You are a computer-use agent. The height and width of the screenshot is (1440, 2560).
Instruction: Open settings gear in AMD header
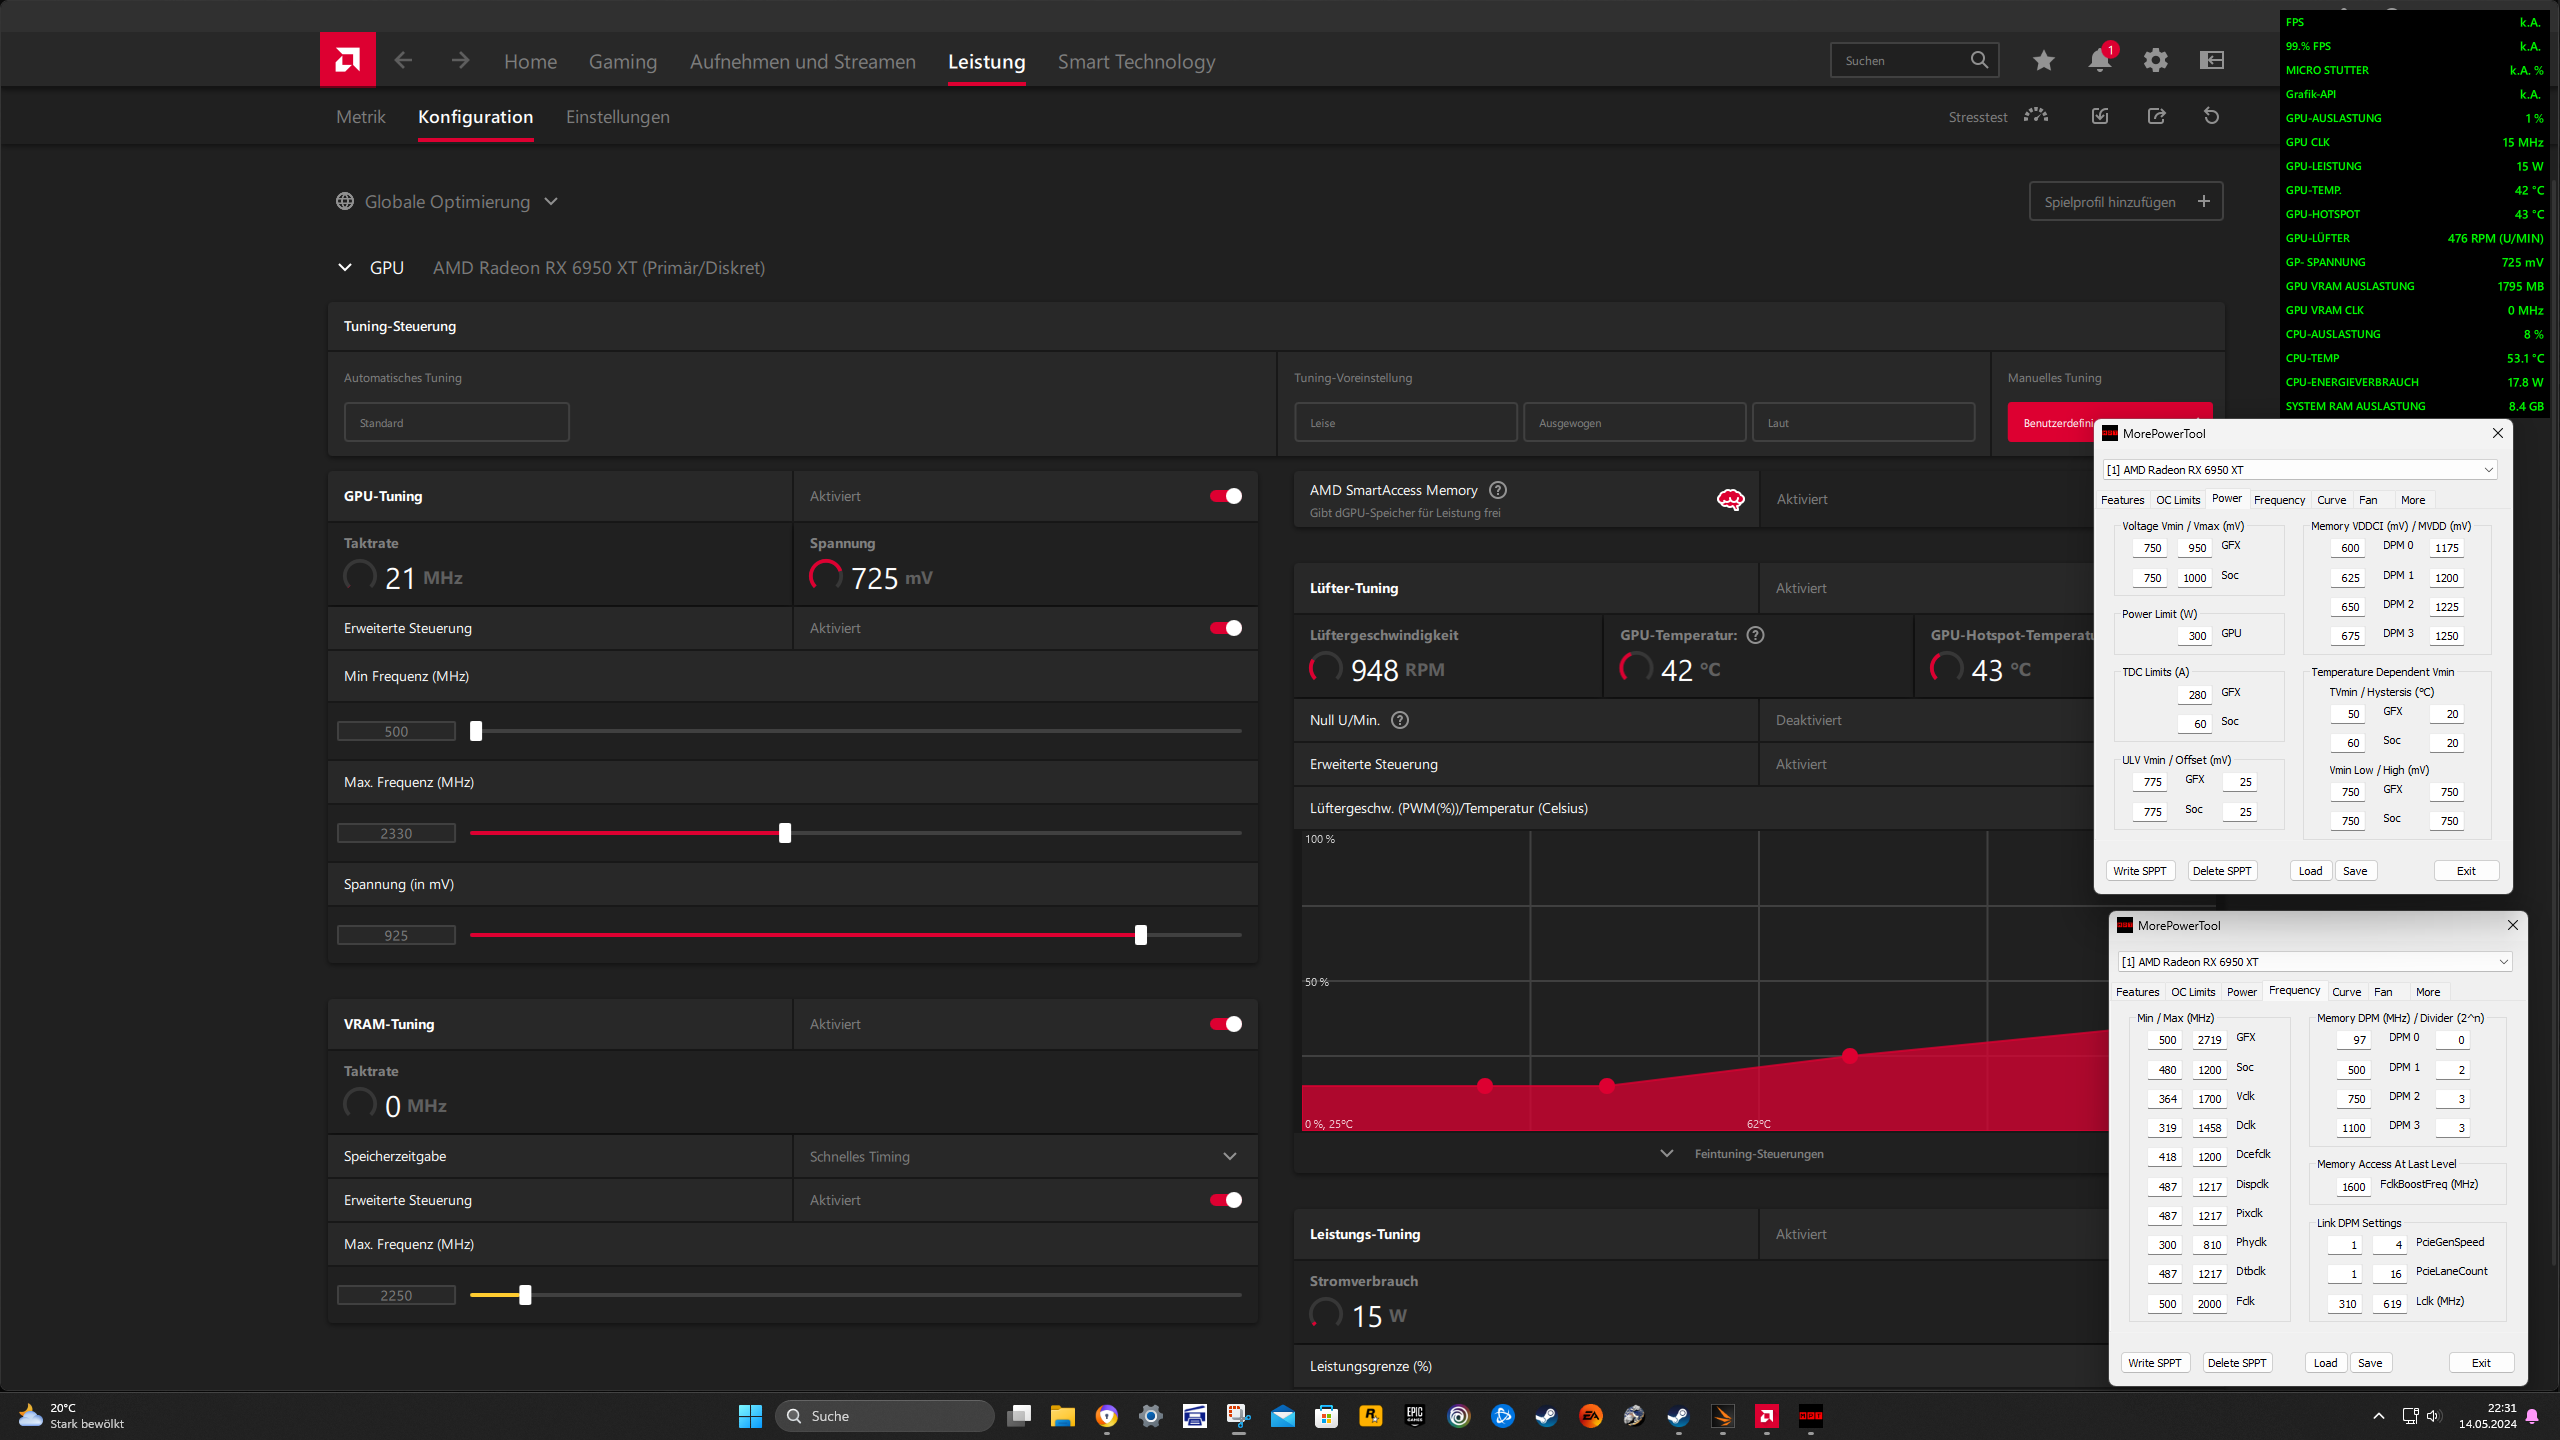coord(2155,61)
